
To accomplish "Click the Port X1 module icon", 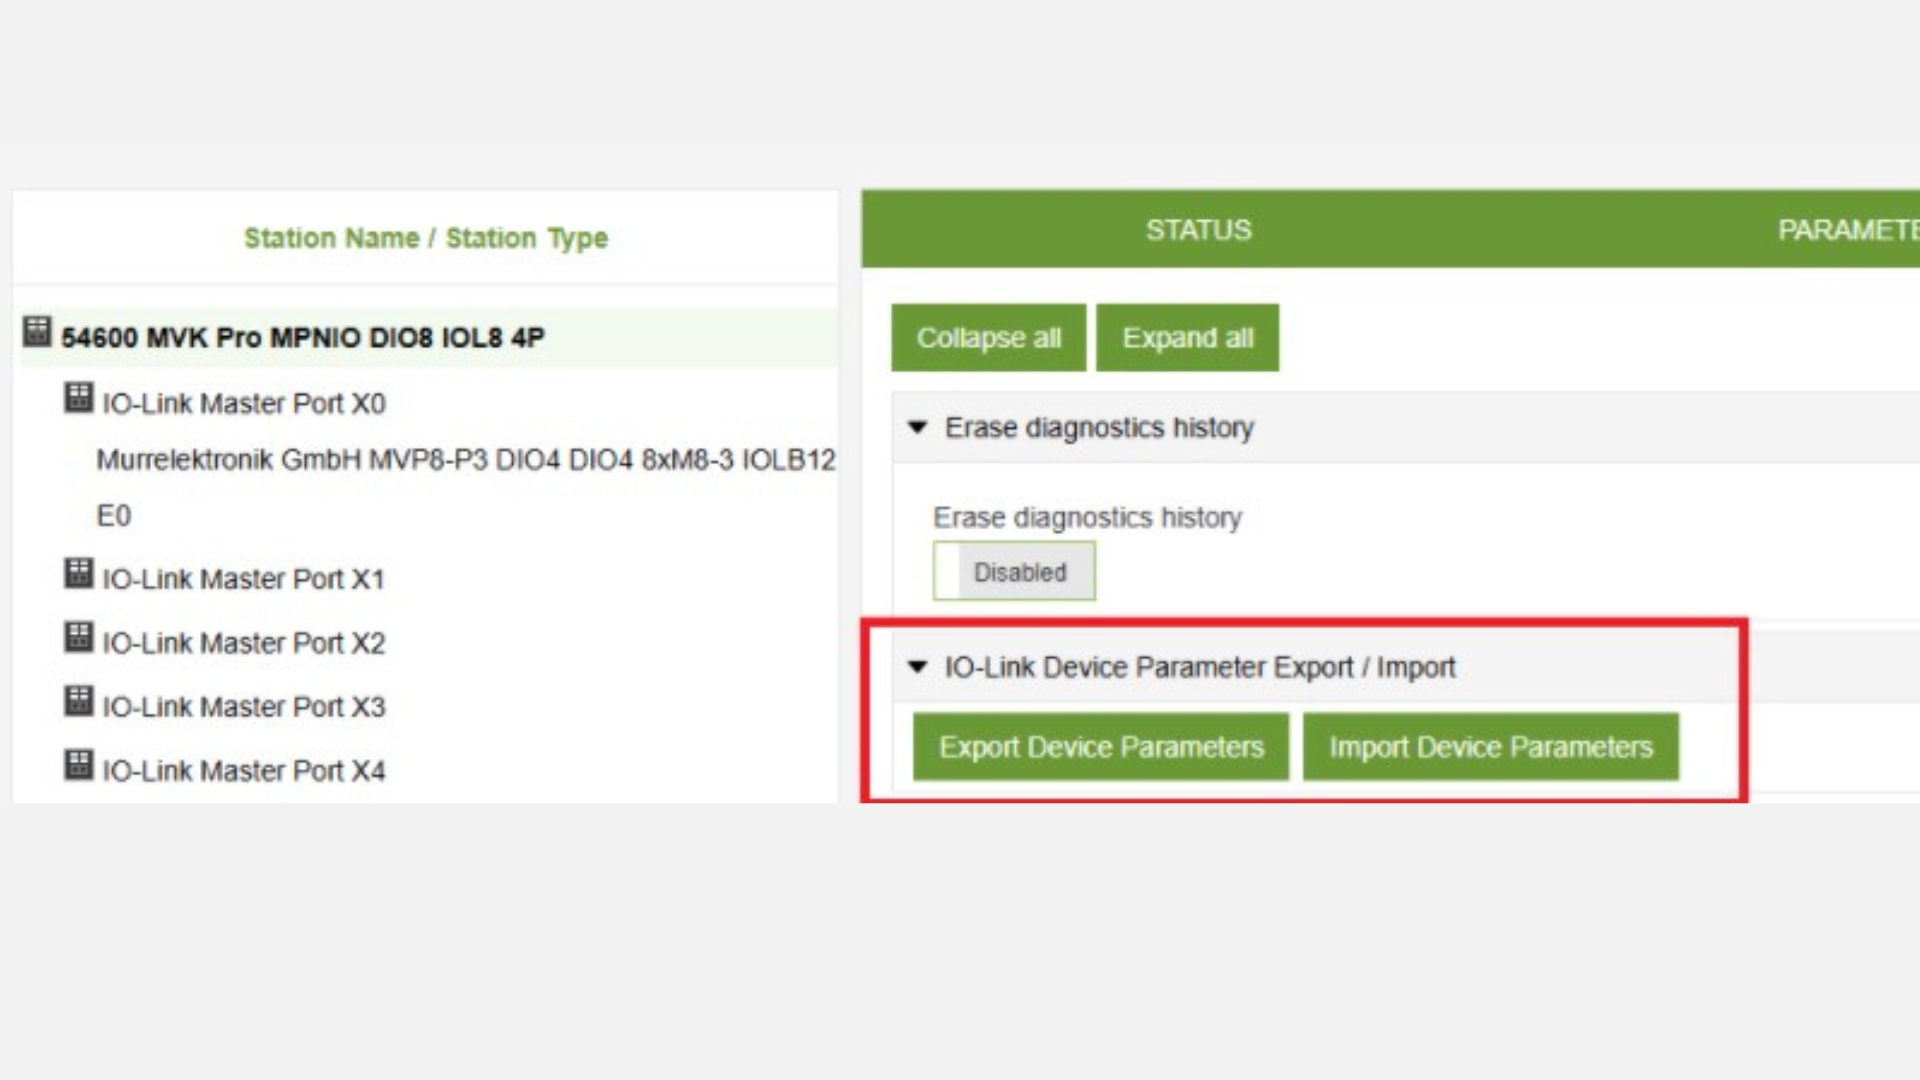I will [79, 573].
